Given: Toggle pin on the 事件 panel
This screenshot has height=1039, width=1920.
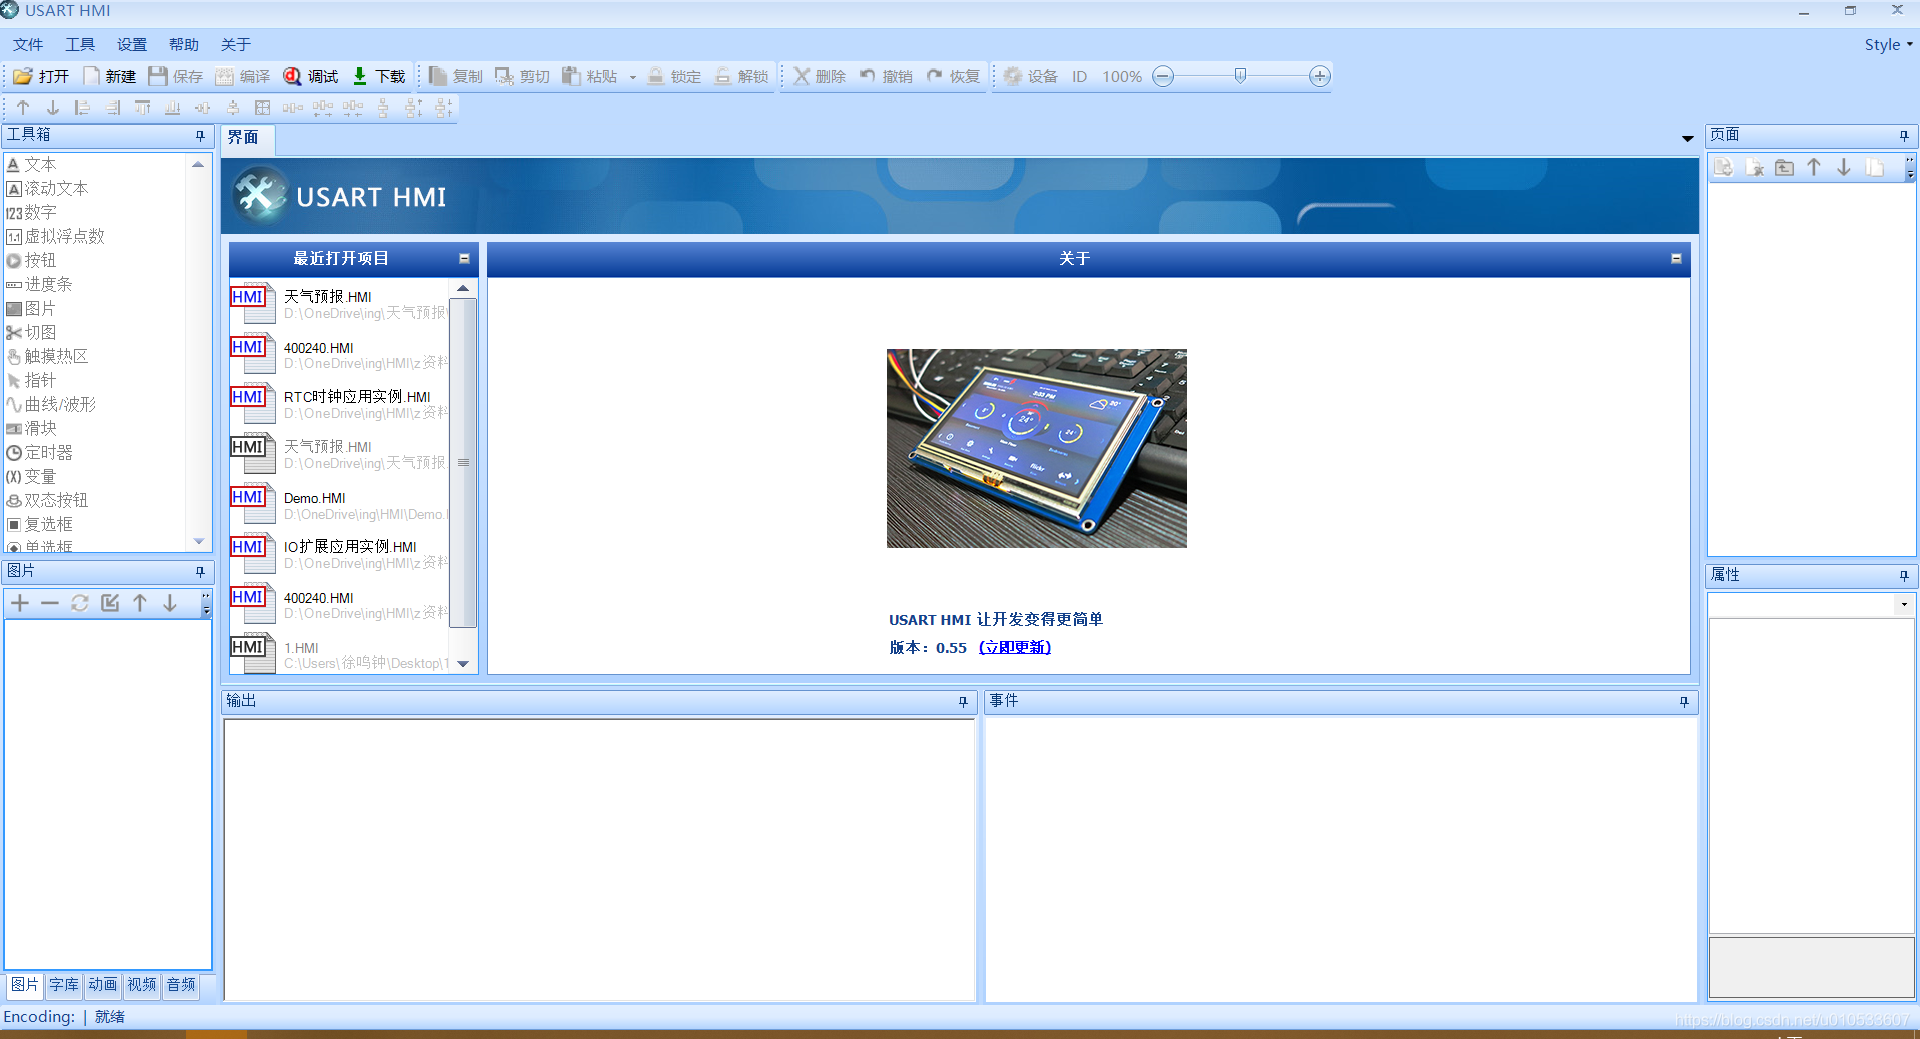Looking at the screenshot, I should pos(1684,702).
